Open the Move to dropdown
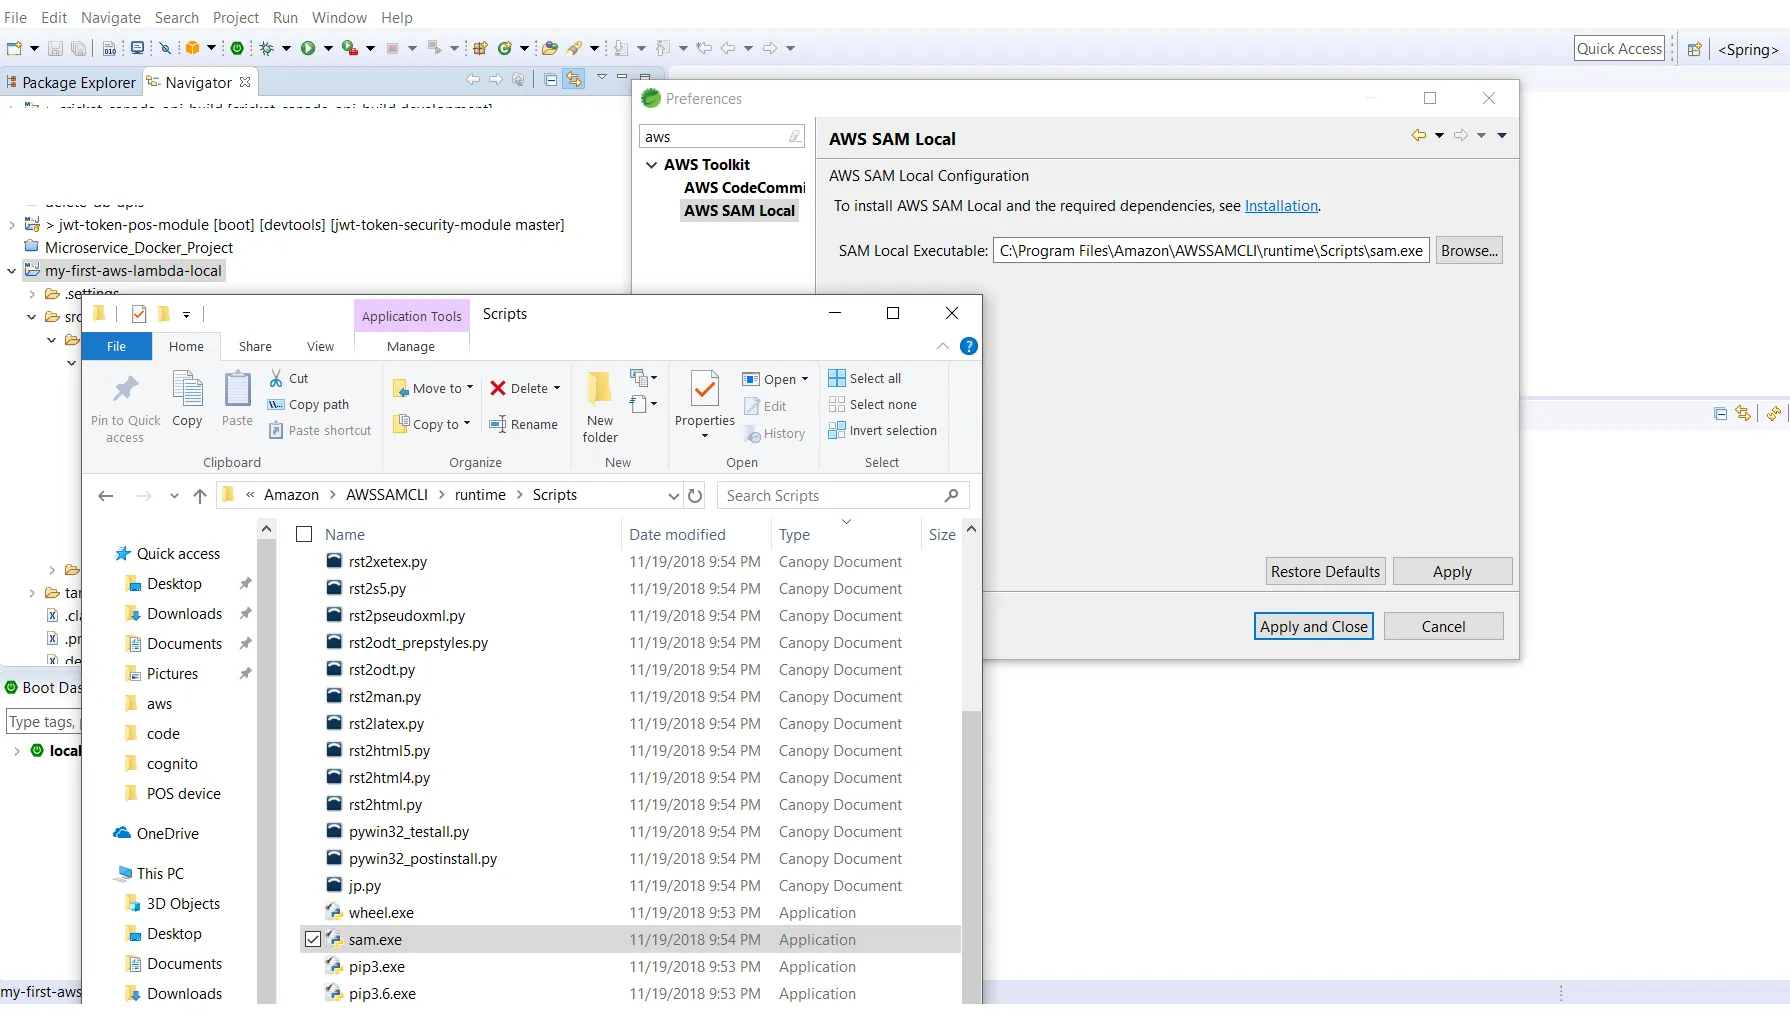The image size is (1790, 1017). 434,388
